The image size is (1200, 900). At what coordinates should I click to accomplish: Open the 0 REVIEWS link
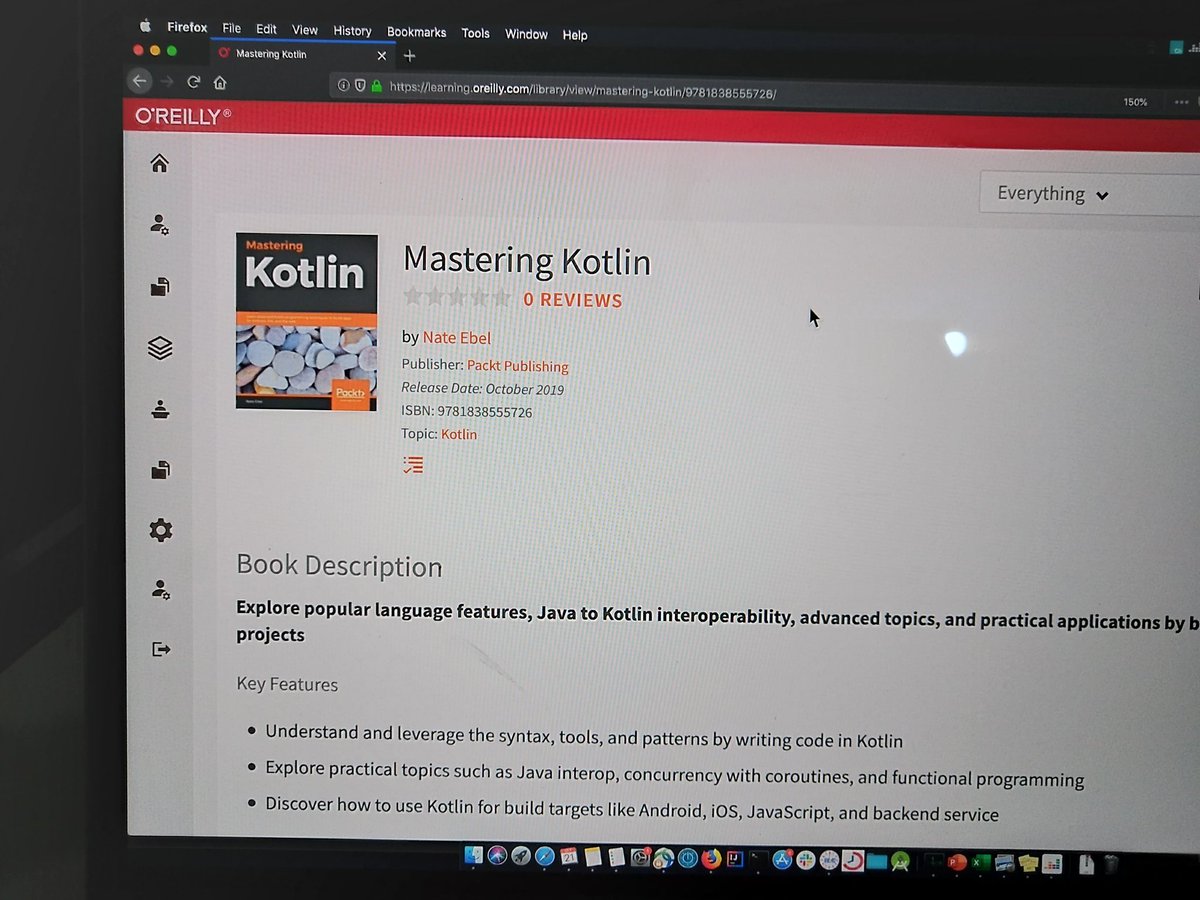[x=573, y=300]
